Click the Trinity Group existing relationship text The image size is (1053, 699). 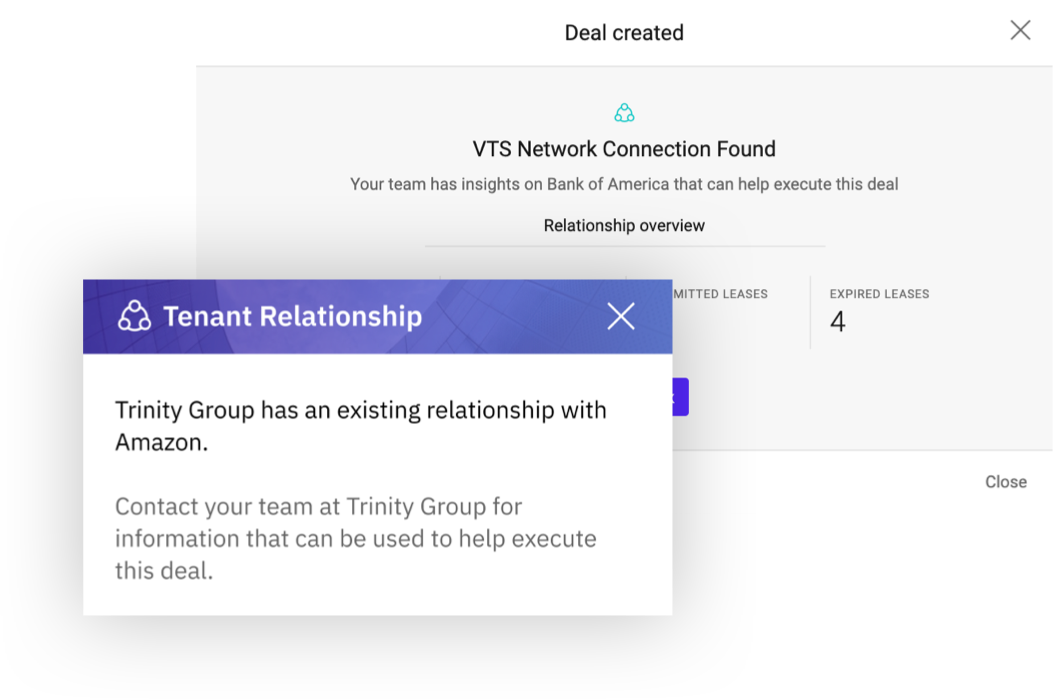point(361,426)
